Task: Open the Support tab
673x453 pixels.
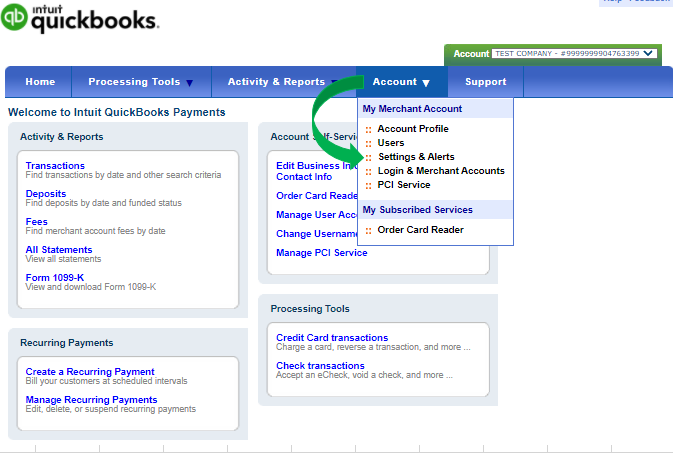Action: click(x=485, y=82)
